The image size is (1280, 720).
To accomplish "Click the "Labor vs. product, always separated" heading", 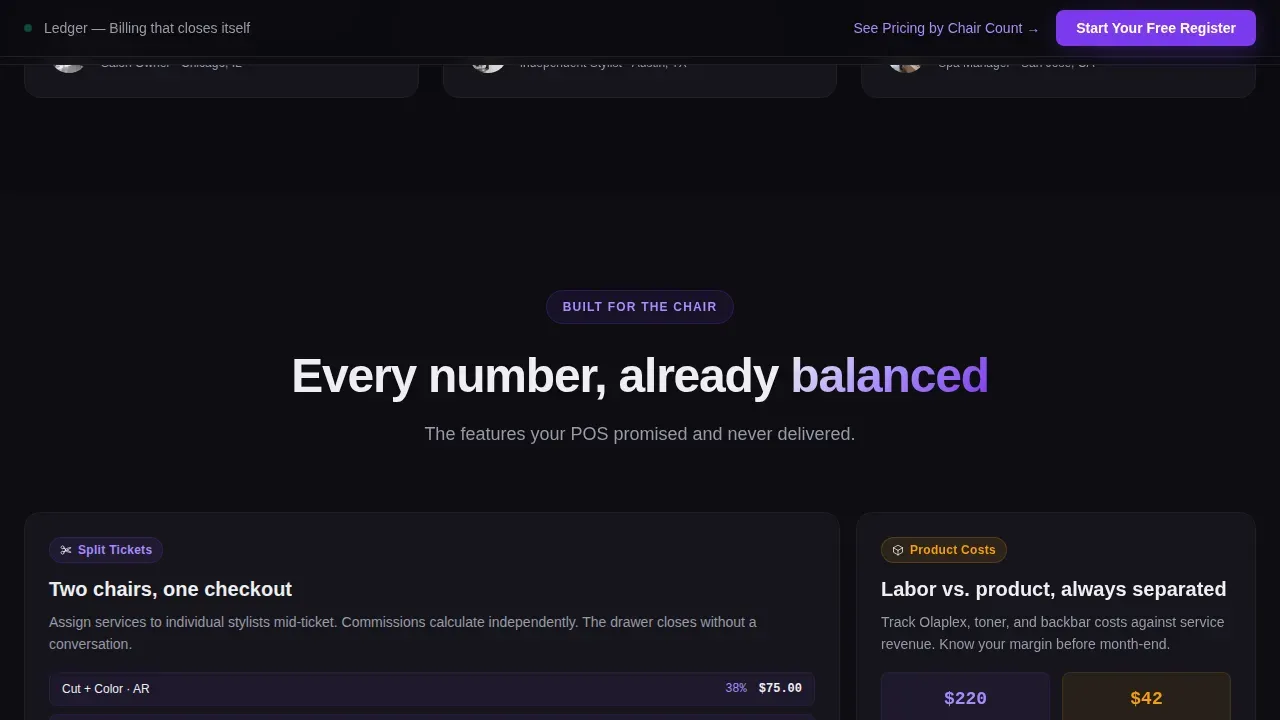I will click(x=1054, y=589).
